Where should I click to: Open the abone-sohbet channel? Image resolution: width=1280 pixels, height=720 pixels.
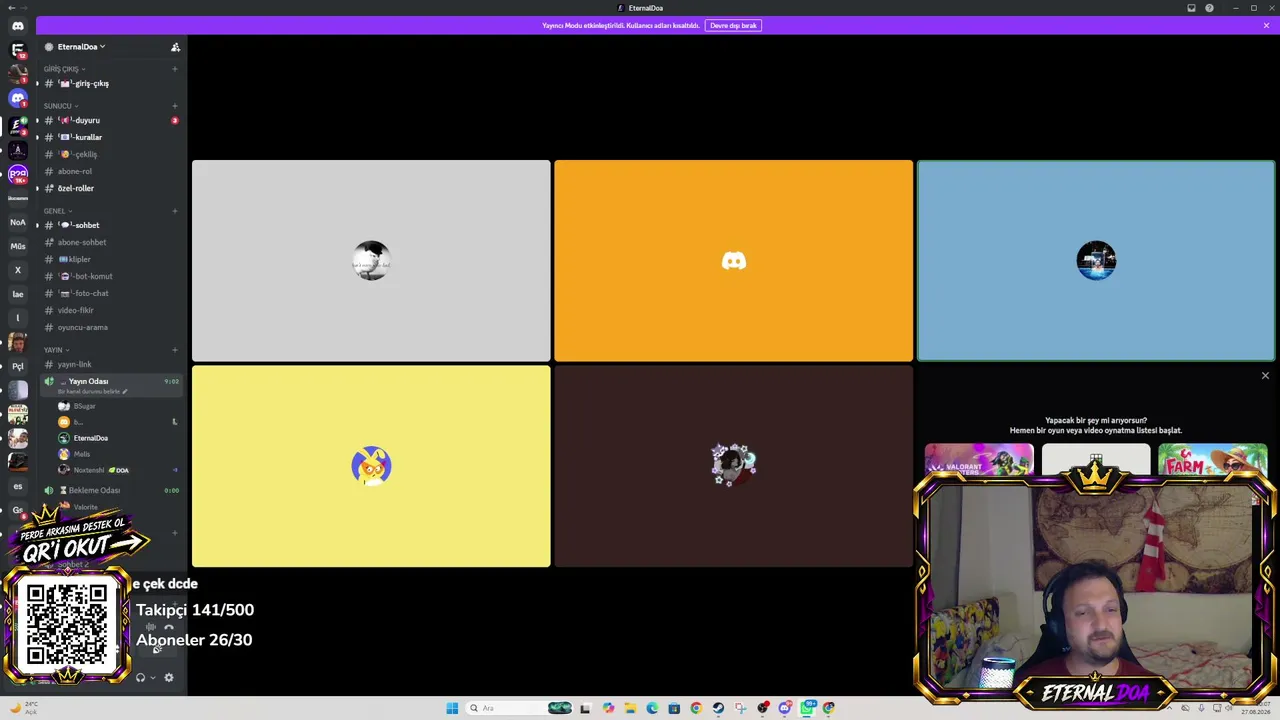111,242
